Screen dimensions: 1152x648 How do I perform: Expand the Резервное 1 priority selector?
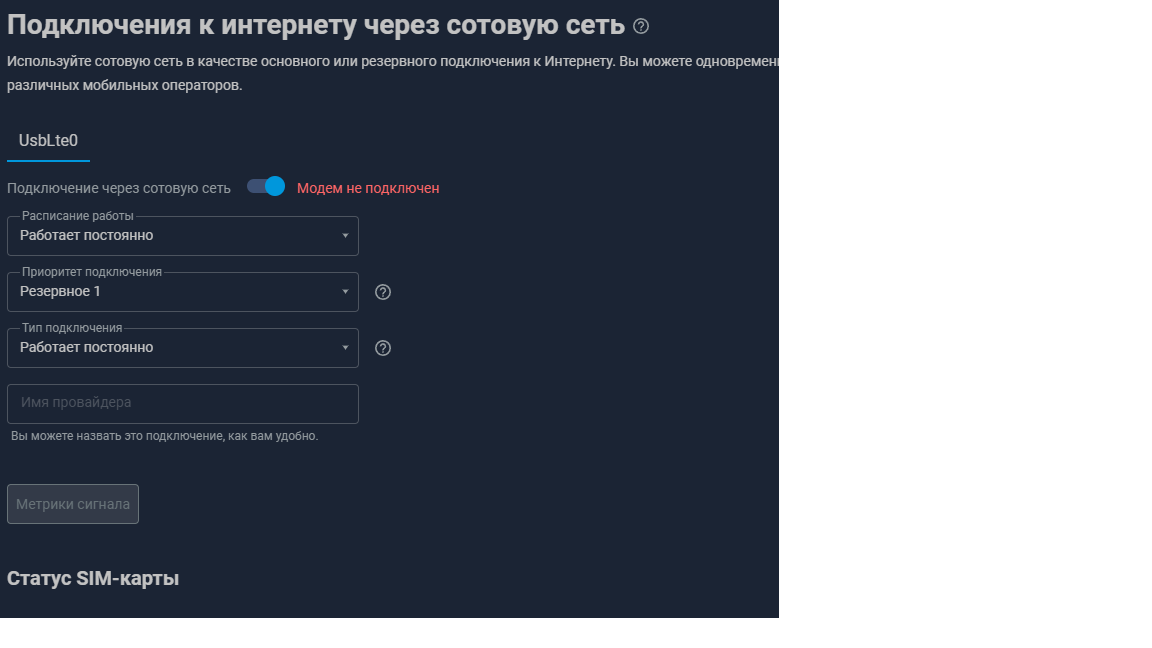(x=183, y=292)
